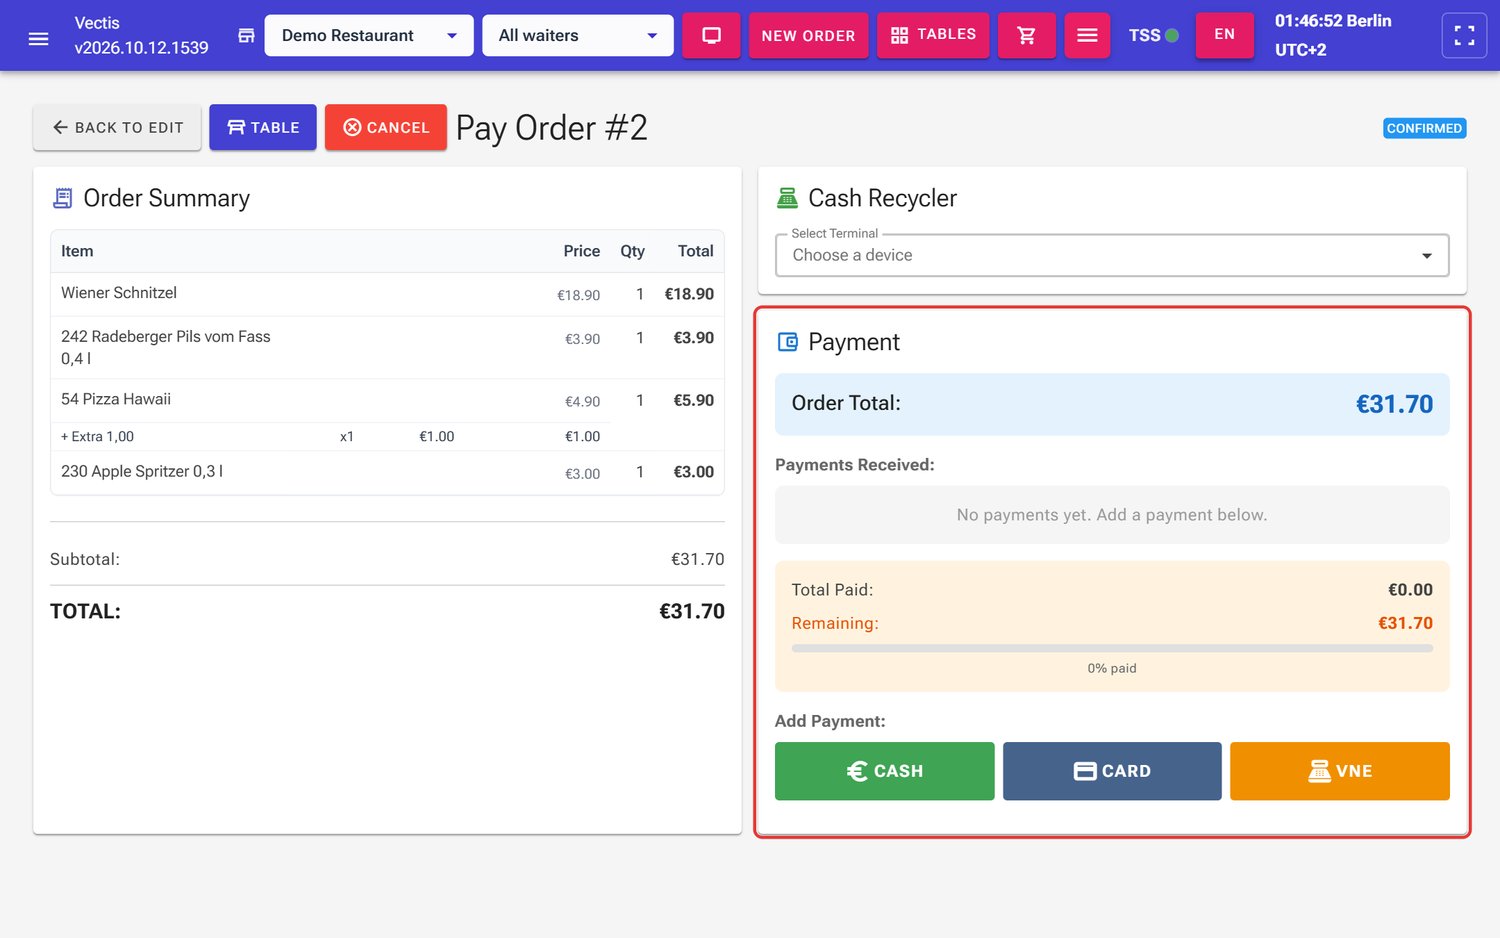
Task: Click the TOTAL €31.70 summary amount
Action: pos(692,611)
